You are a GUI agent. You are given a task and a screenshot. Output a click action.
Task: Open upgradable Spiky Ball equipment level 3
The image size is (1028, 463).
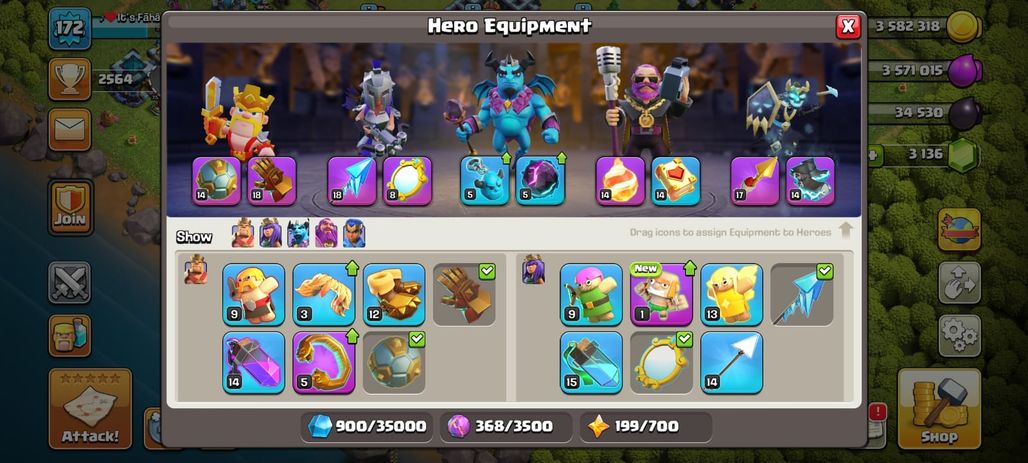[324, 294]
